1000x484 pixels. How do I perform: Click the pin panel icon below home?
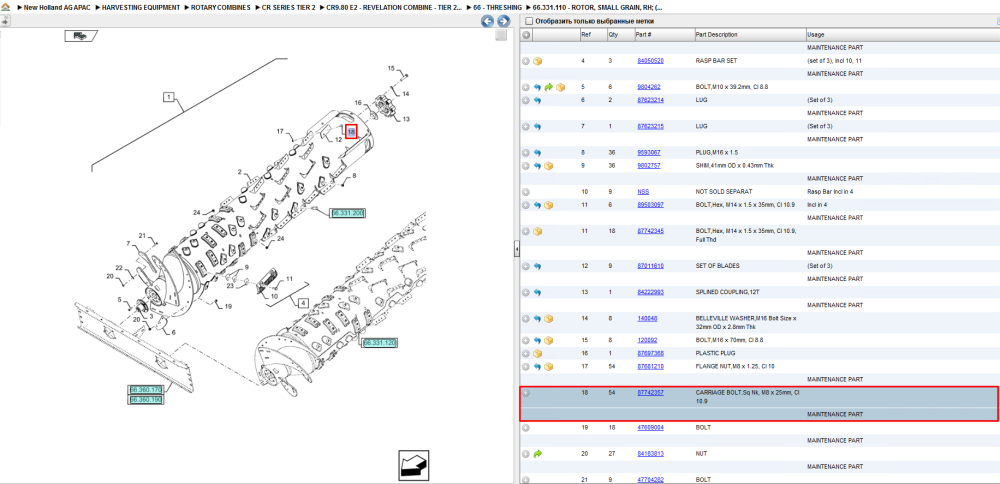(5, 21)
